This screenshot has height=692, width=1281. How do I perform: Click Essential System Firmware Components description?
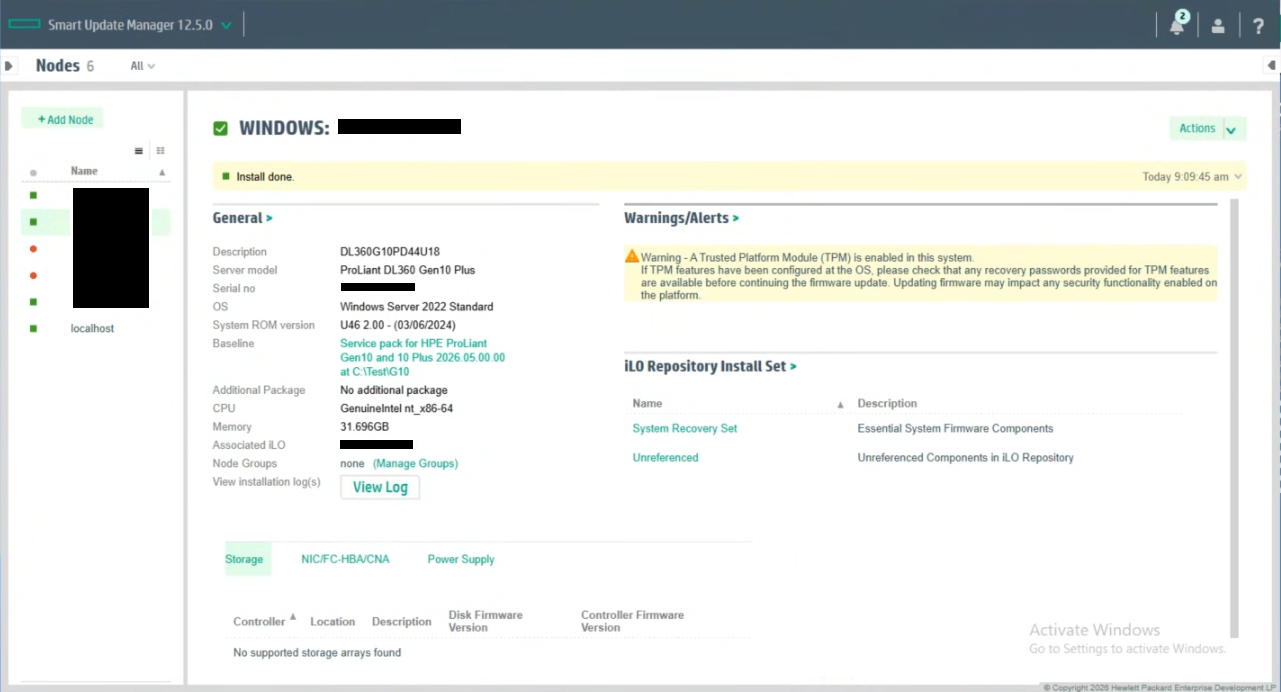point(955,428)
